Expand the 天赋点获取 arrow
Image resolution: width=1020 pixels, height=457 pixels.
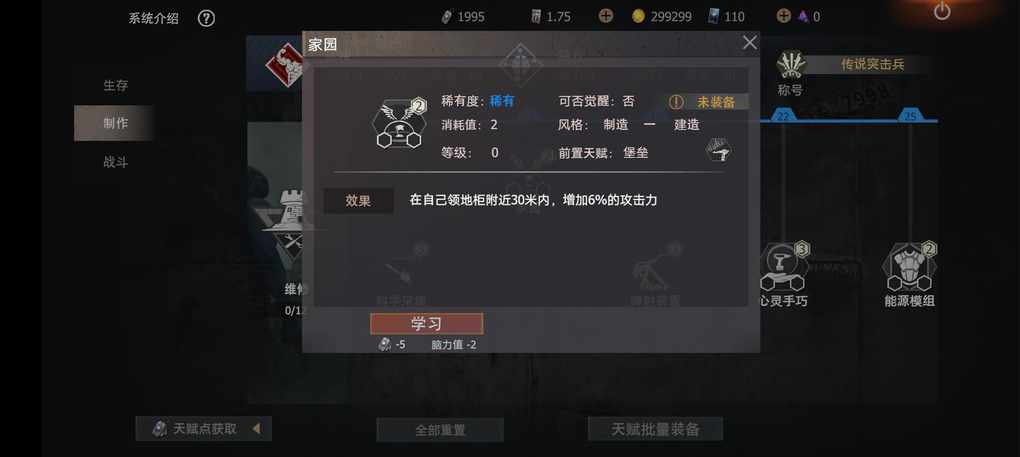(x=257, y=428)
